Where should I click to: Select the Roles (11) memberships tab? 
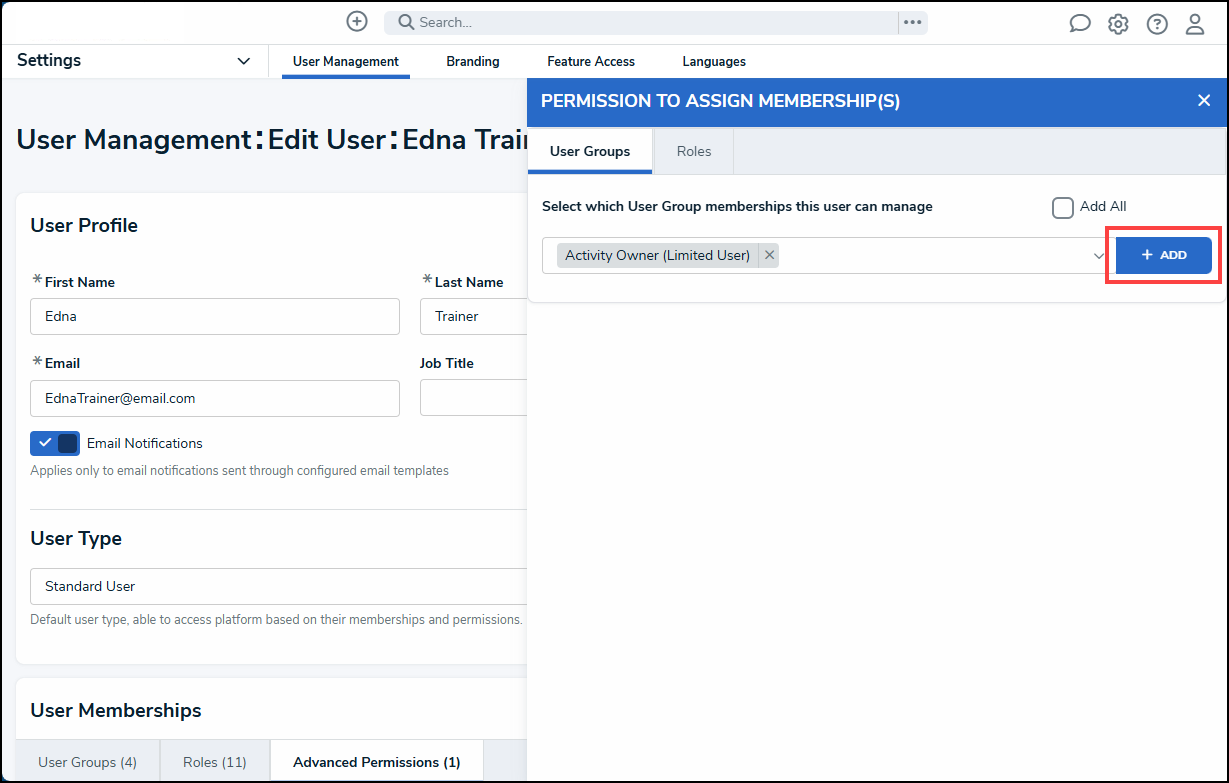(x=214, y=762)
